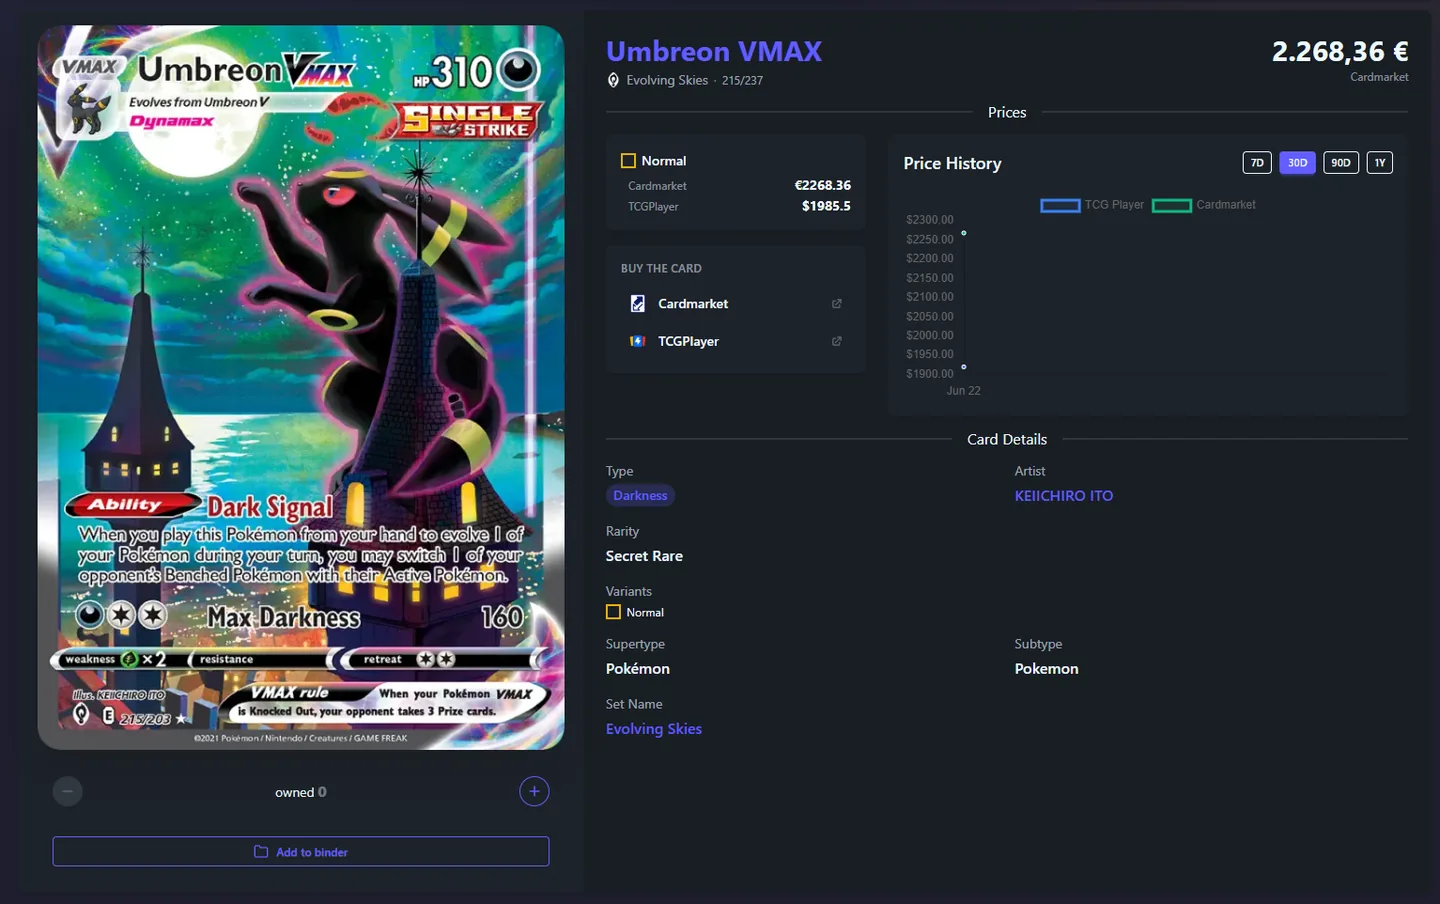Click the BUY THE CARD heading

(661, 269)
